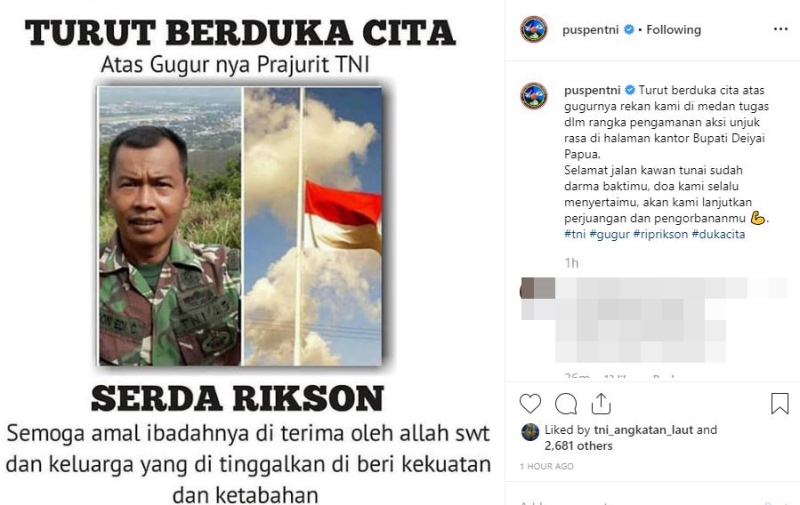Open the #gugur hashtag
The height and width of the screenshot is (505, 800).
[610, 234]
